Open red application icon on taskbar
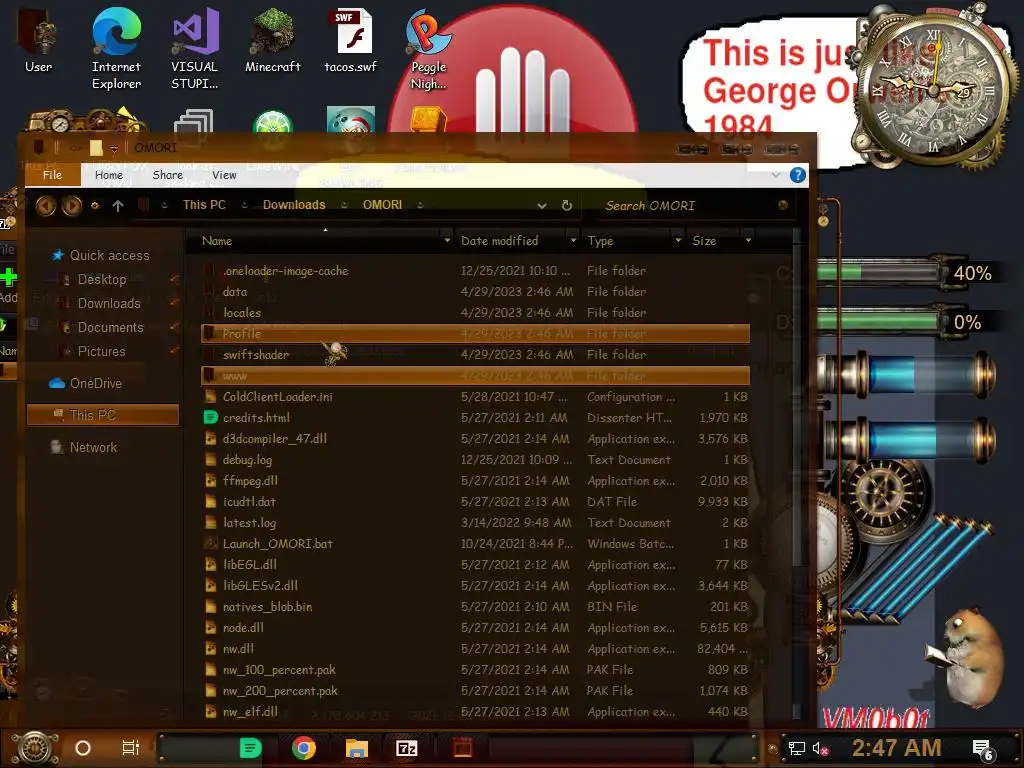1024x768 pixels. [x=462, y=748]
